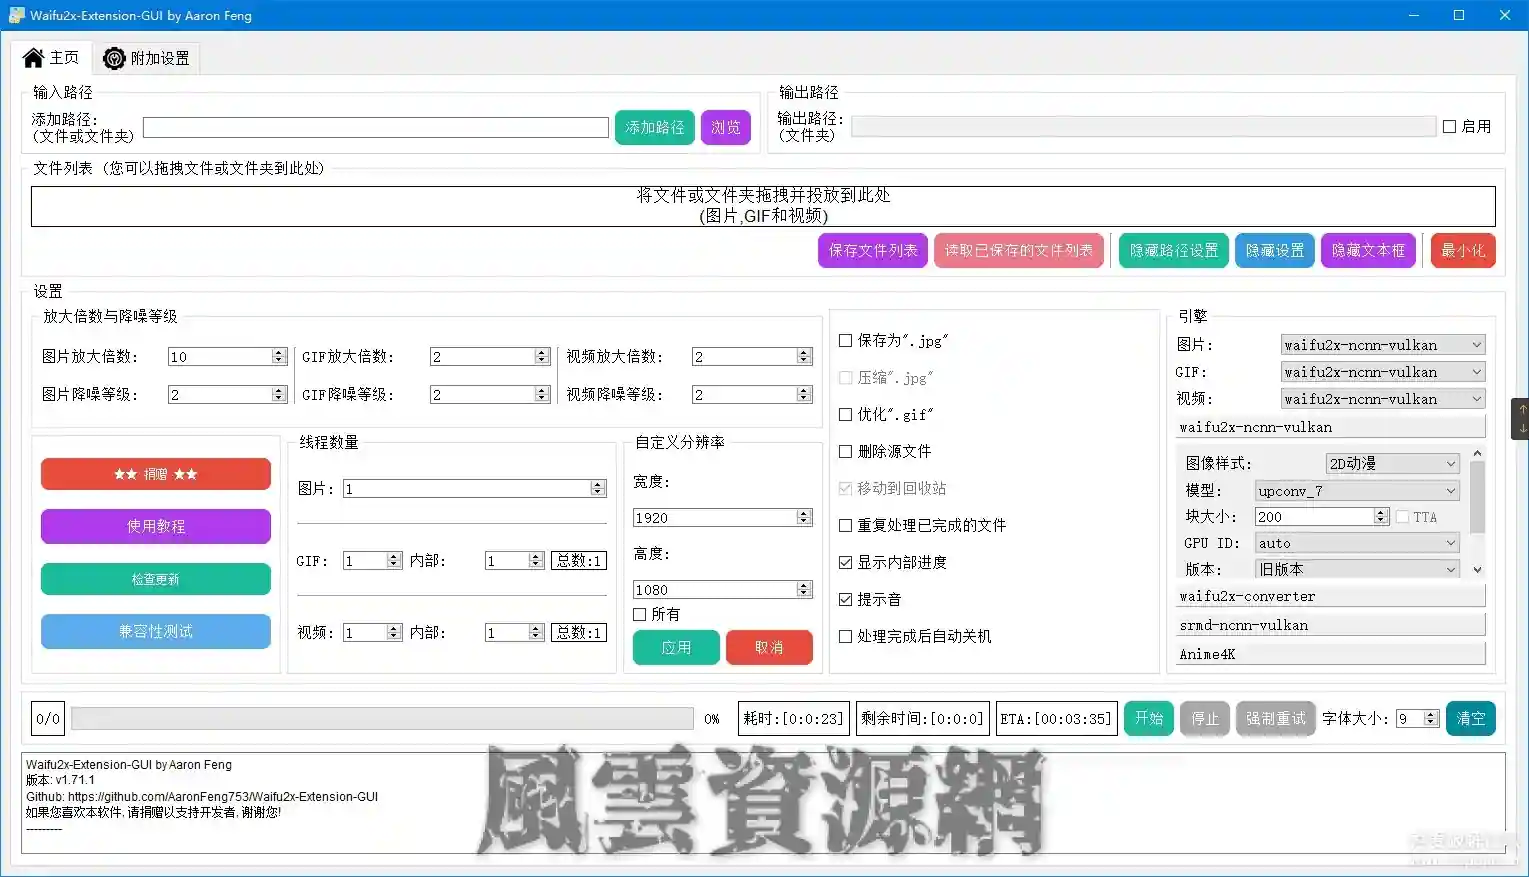
Task: Open the 视频 engine dropdown
Action: [x=1383, y=399]
